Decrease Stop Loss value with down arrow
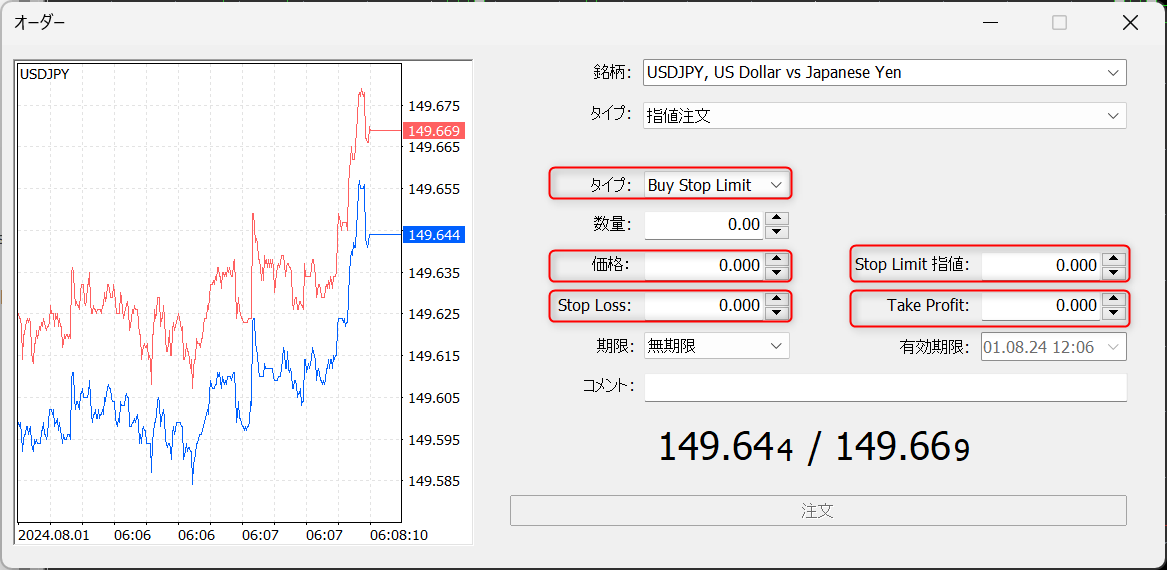 tap(777, 312)
